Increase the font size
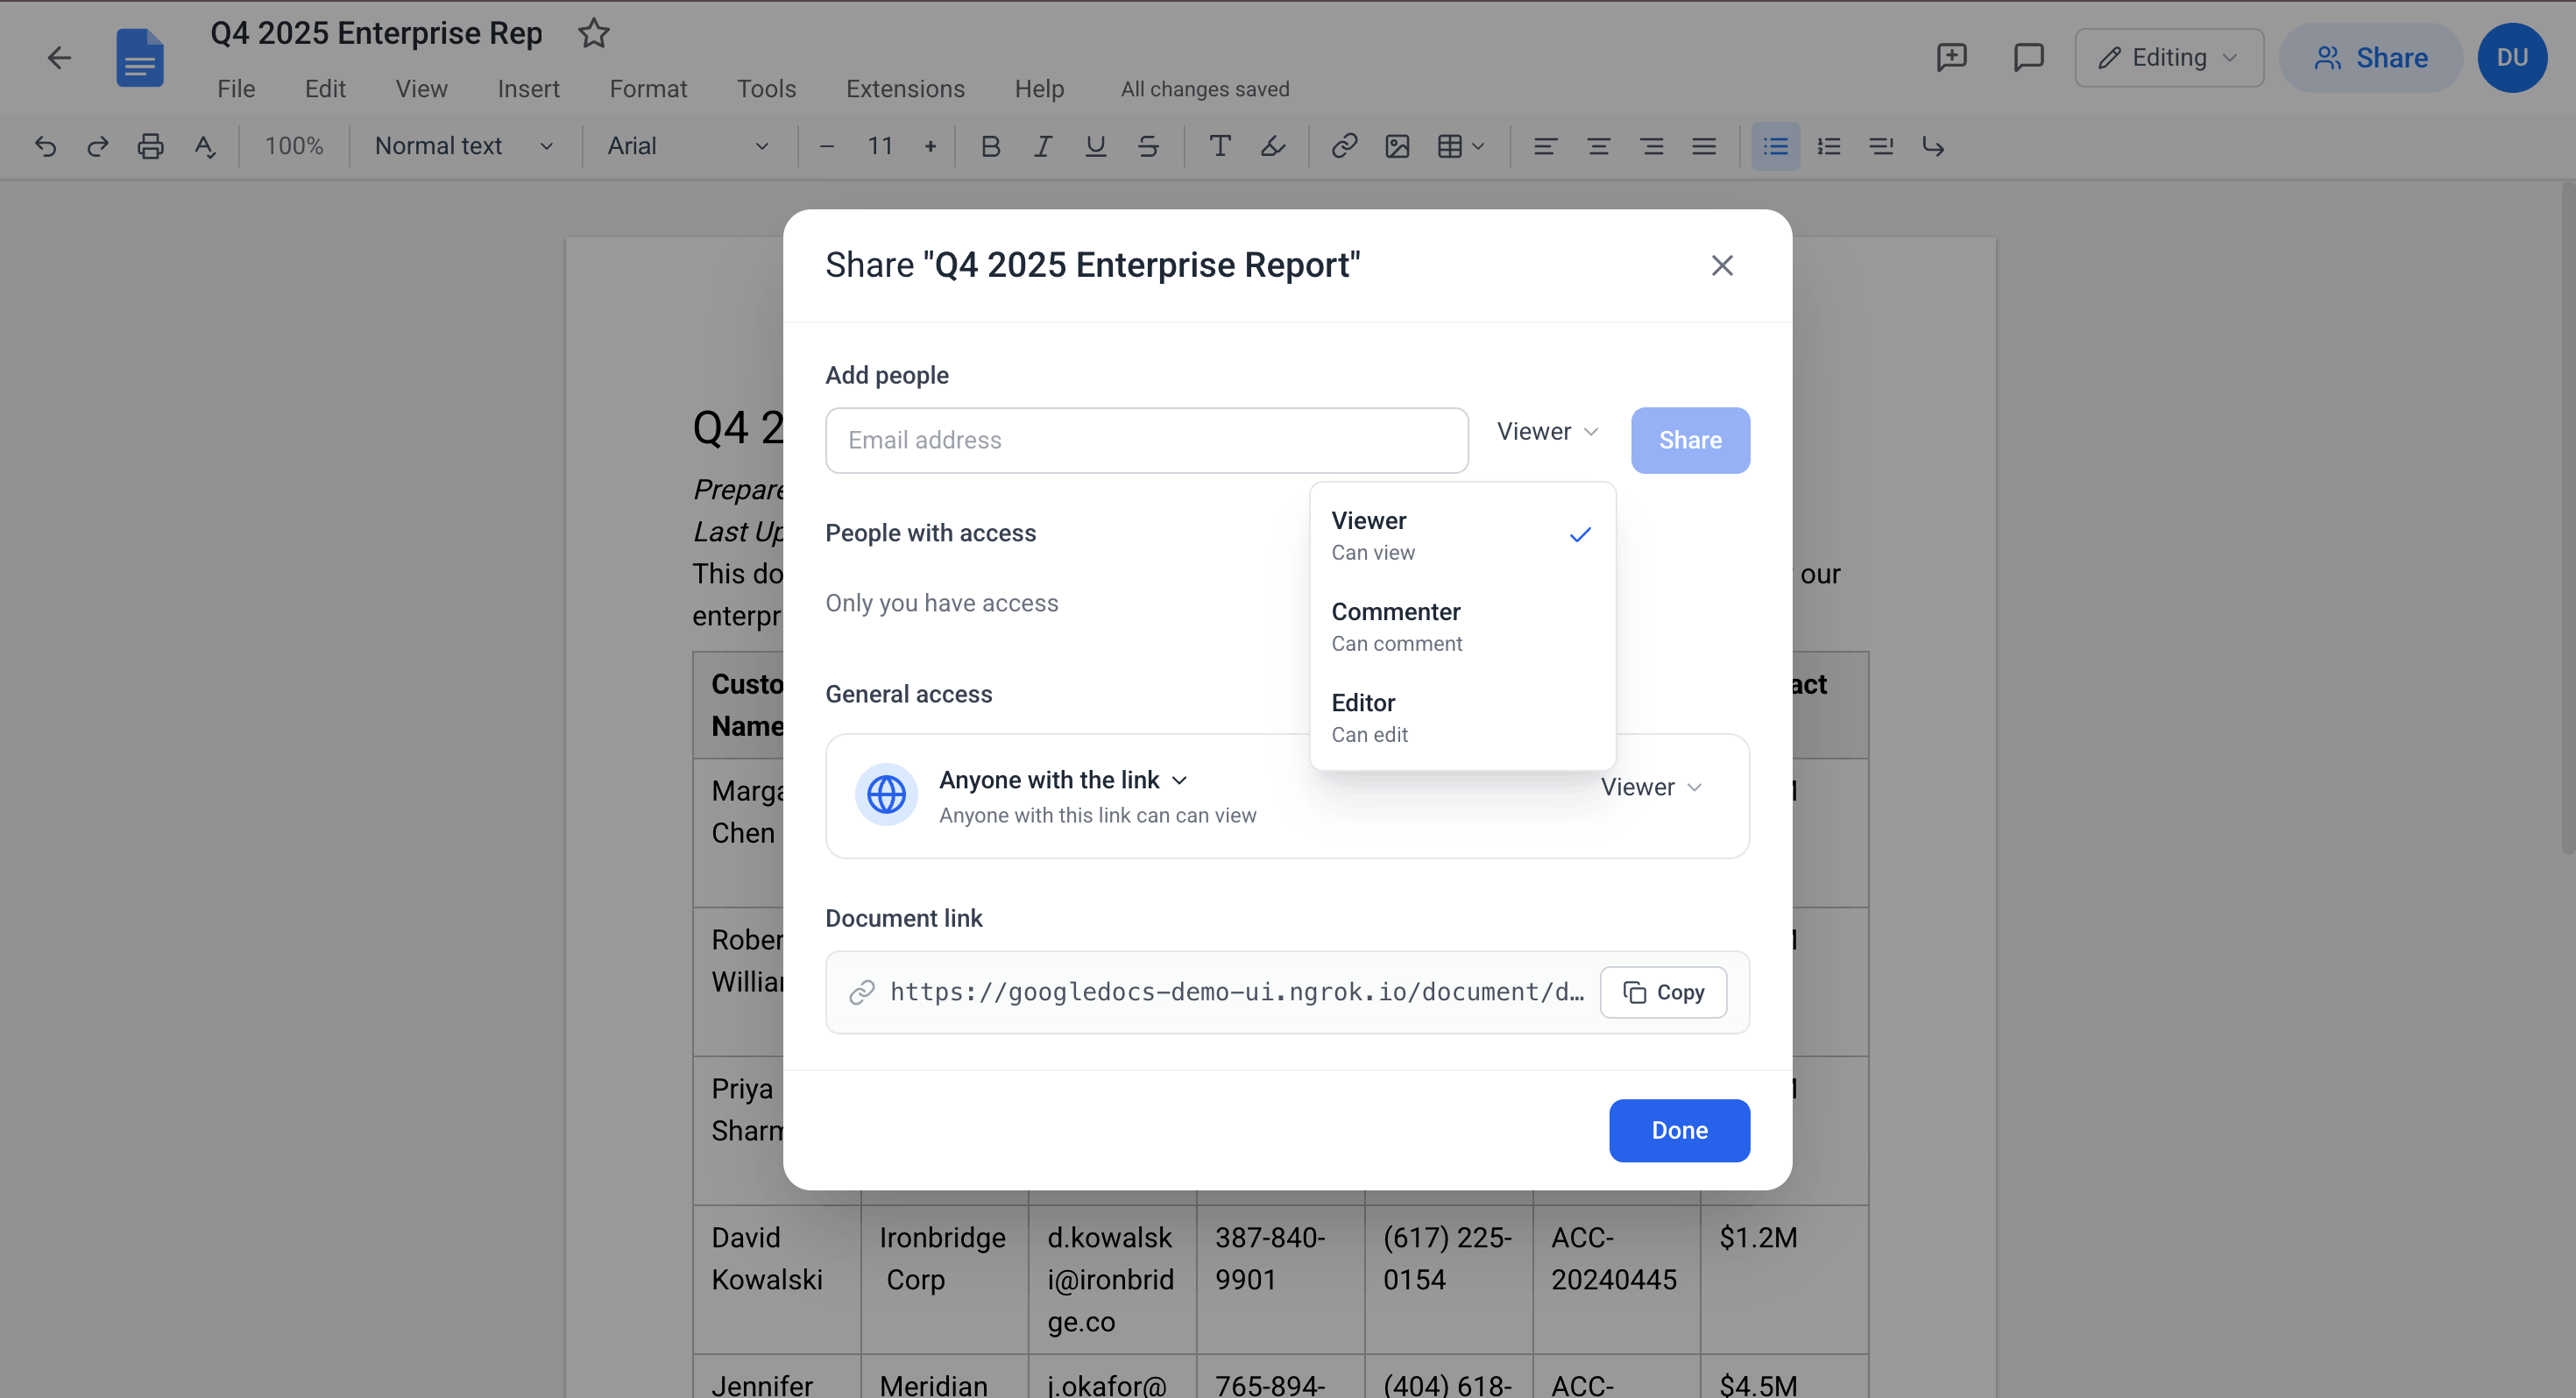The image size is (2576, 1398). [930, 146]
